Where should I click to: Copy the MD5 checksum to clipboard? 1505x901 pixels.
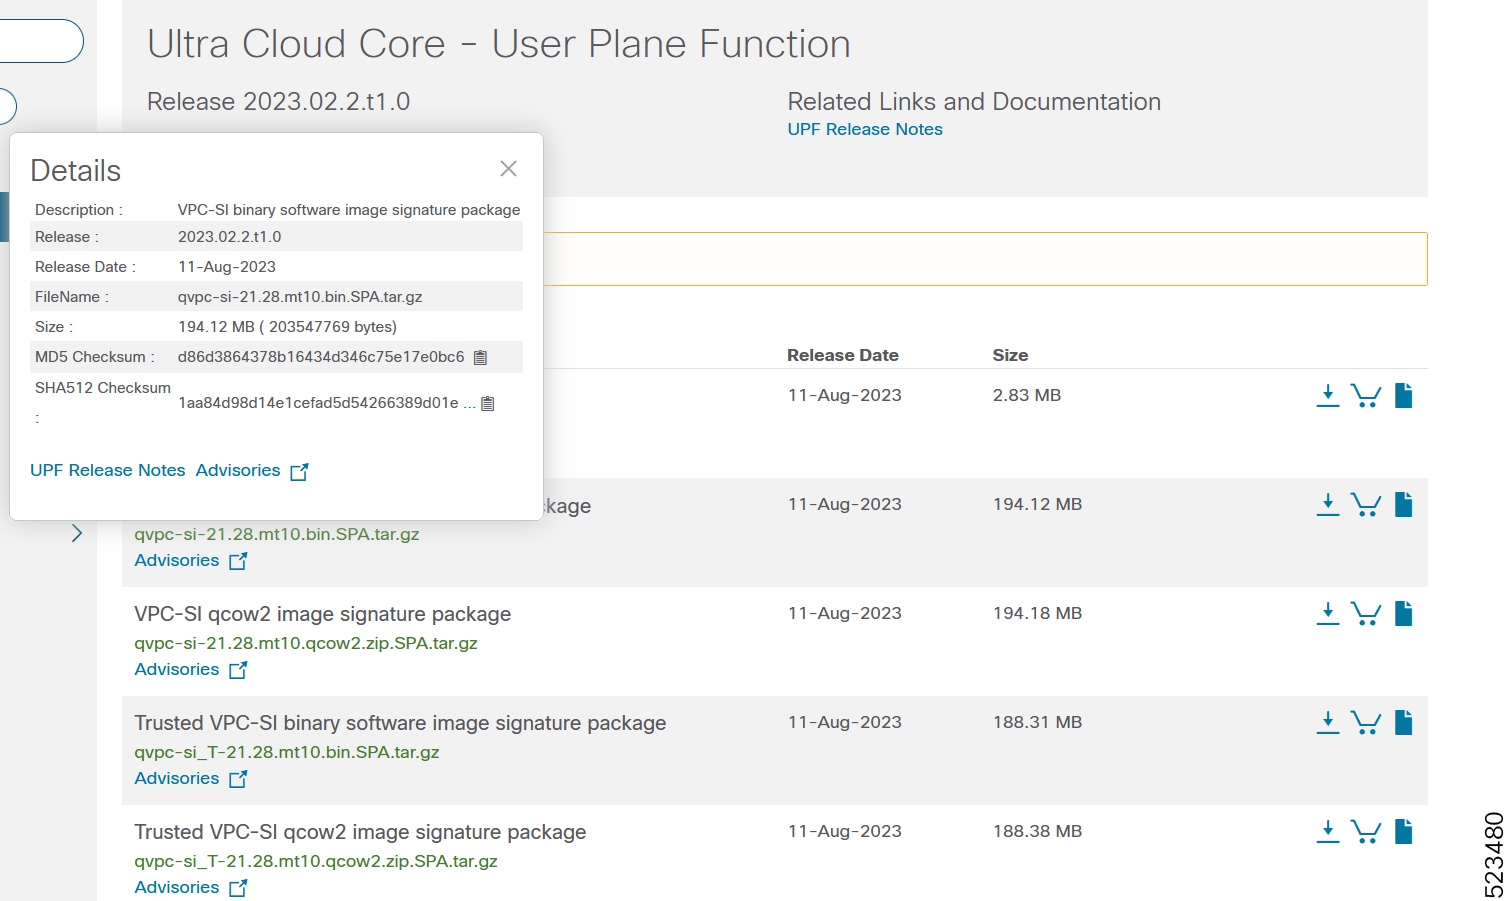[480, 357]
